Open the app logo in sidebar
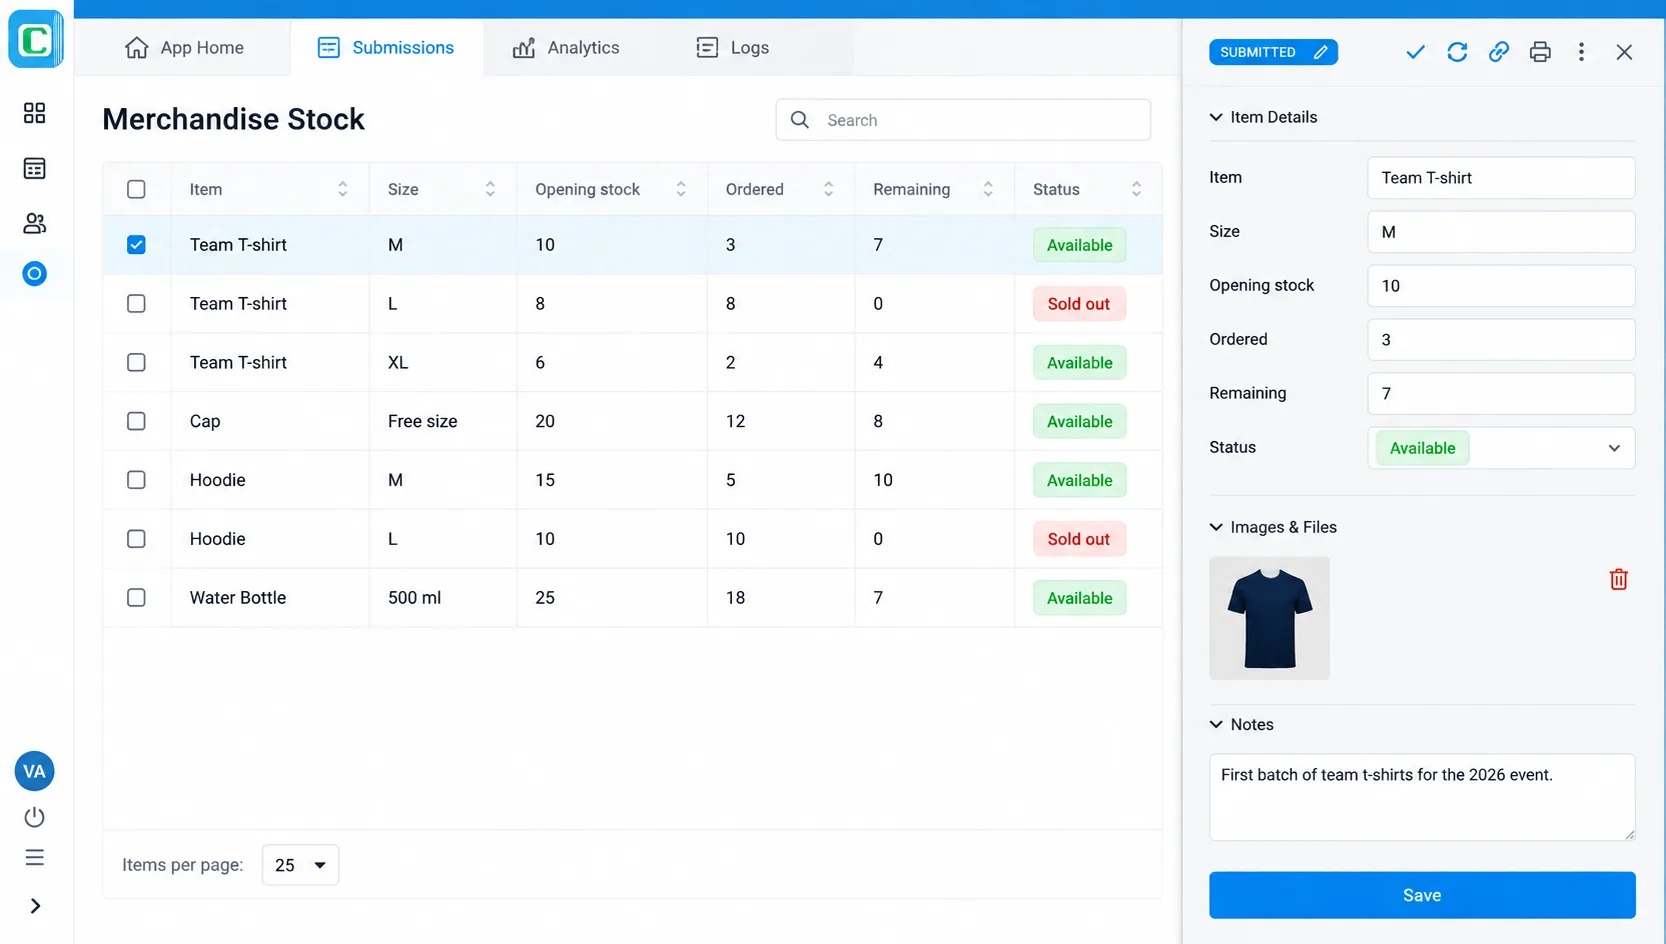The height and width of the screenshot is (944, 1666). coord(36,40)
